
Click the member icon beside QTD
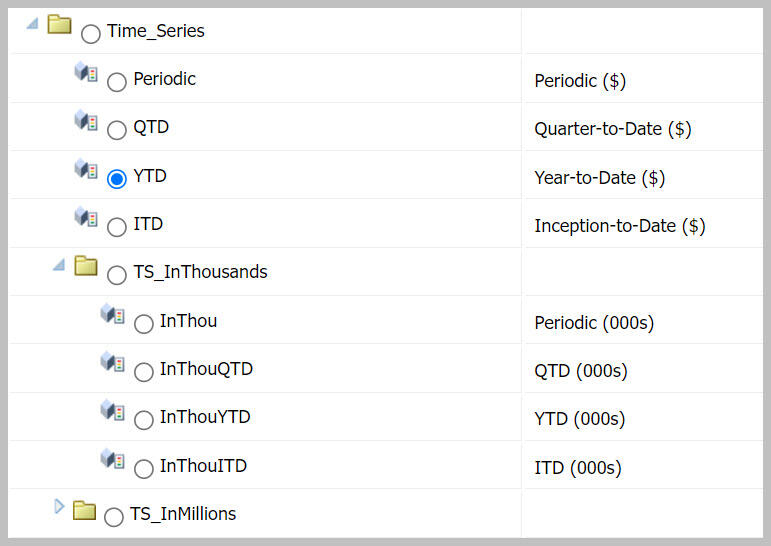coord(85,121)
